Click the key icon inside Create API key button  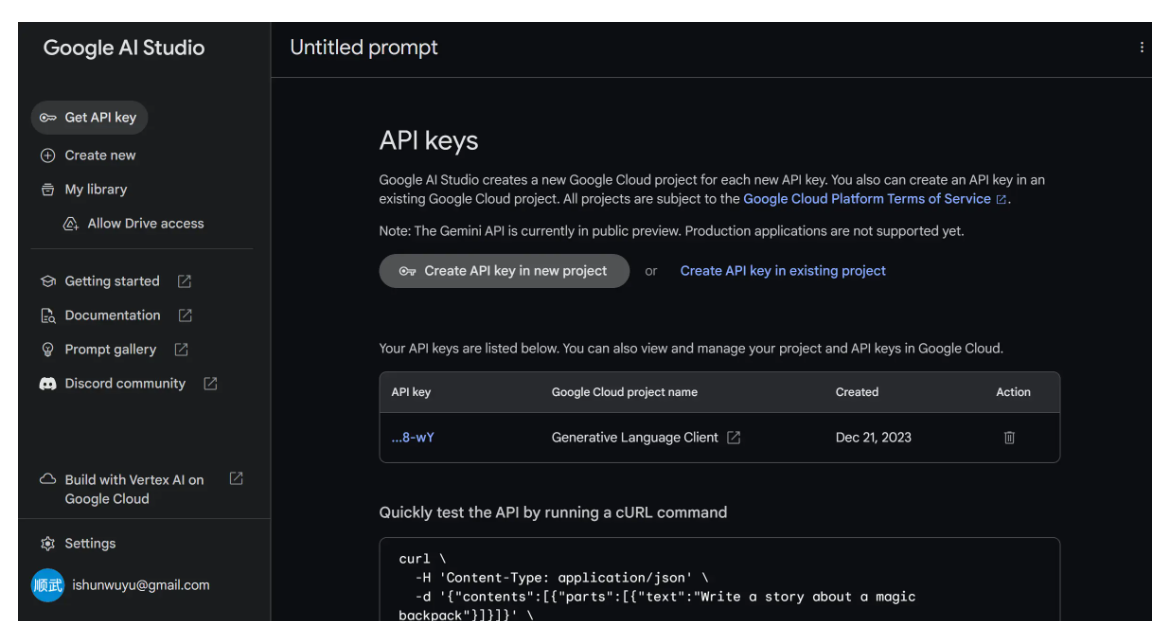407,271
